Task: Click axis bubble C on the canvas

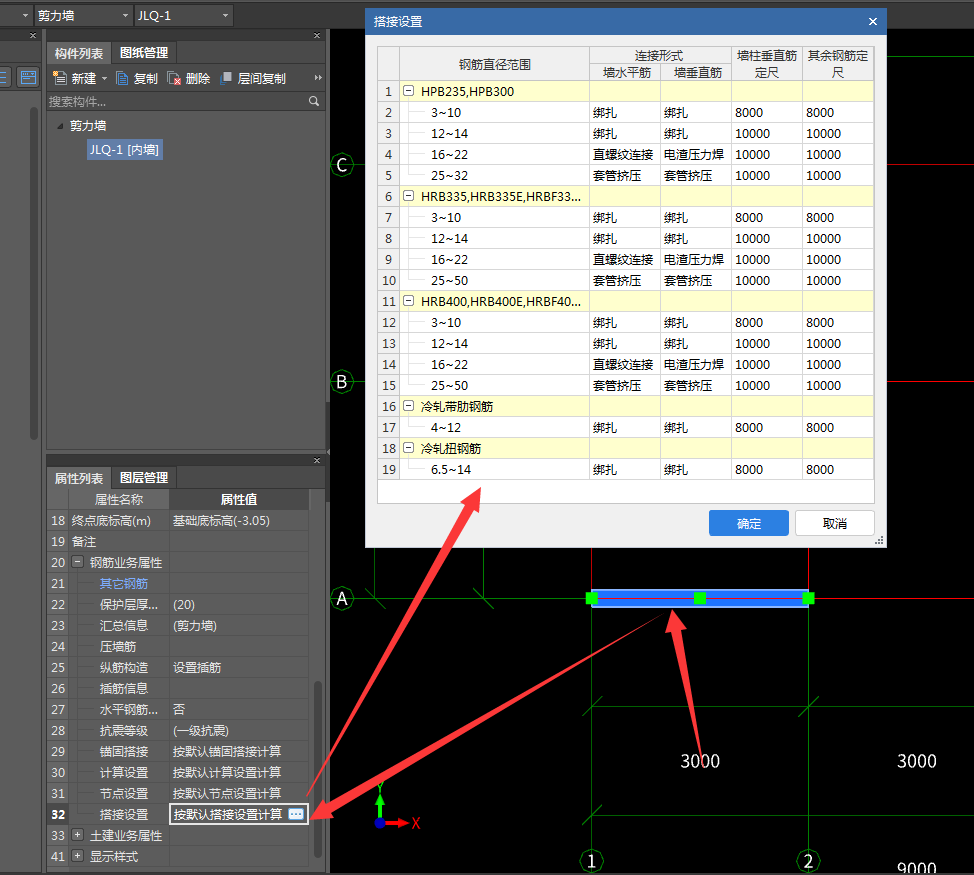Action: tap(342, 165)
